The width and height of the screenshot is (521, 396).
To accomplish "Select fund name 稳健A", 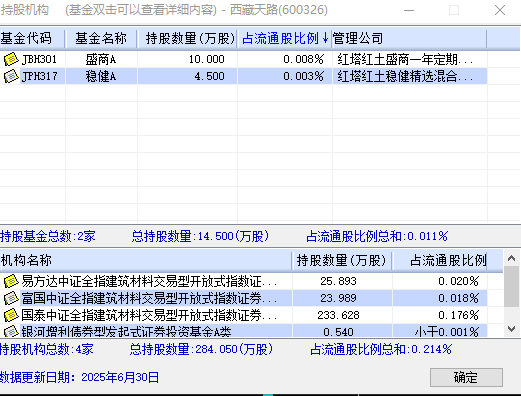I will pos(101,76).
